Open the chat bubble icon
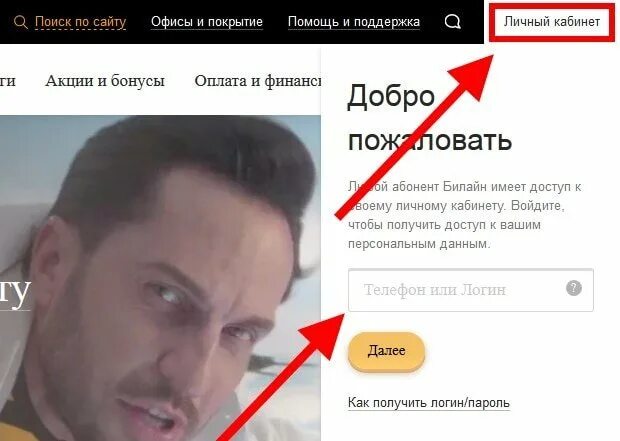The height and width of the screenshot is (441, 620). coord(452,22)
